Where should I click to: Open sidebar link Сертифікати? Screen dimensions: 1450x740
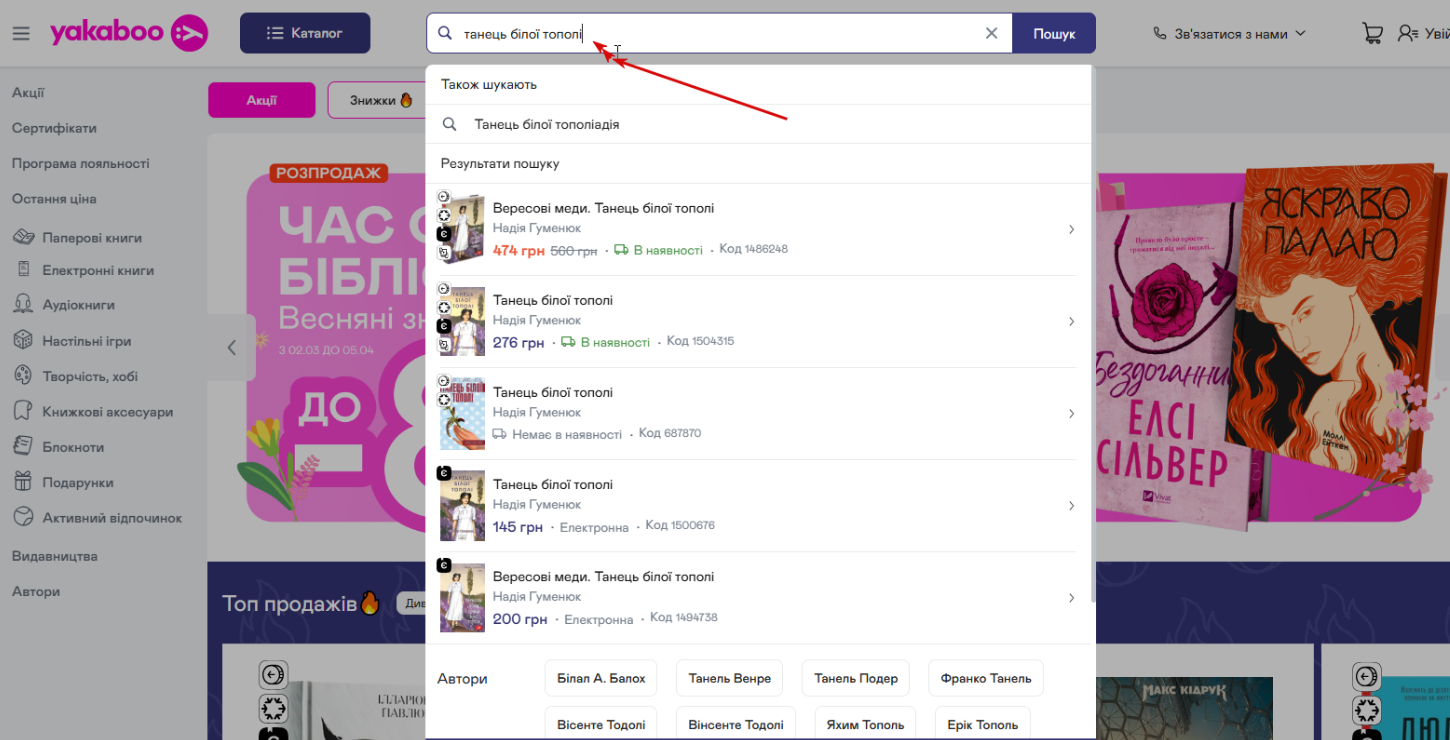coord(54,128)
